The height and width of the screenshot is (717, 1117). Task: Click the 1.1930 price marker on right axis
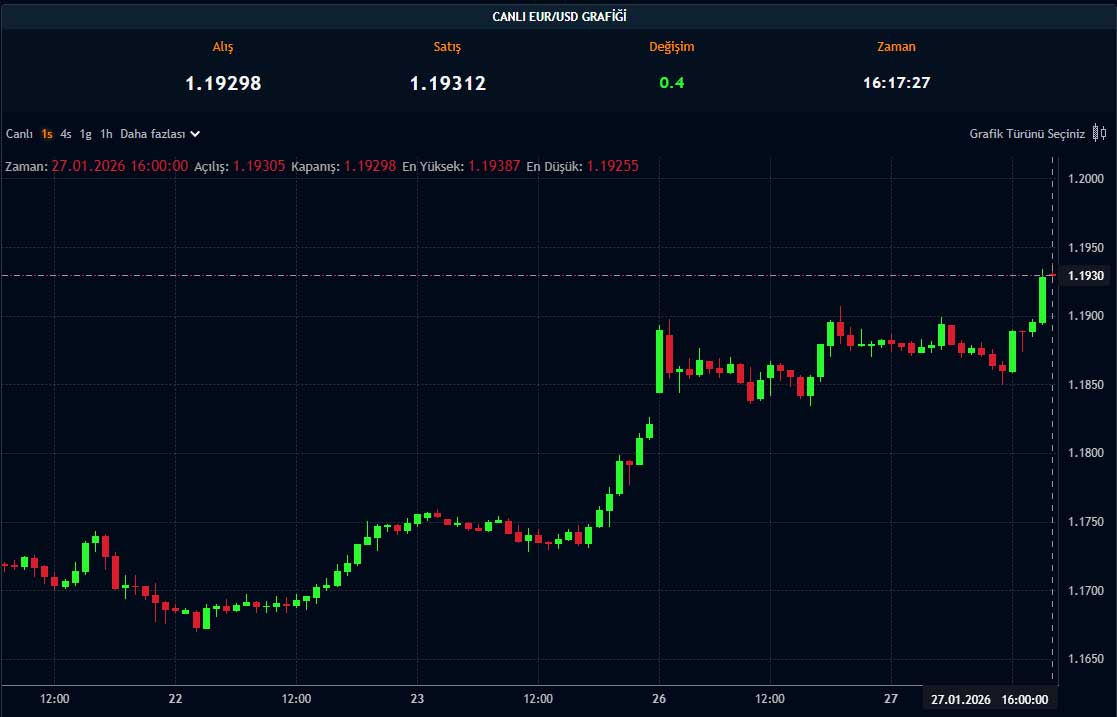click(x=1087, y=274)
